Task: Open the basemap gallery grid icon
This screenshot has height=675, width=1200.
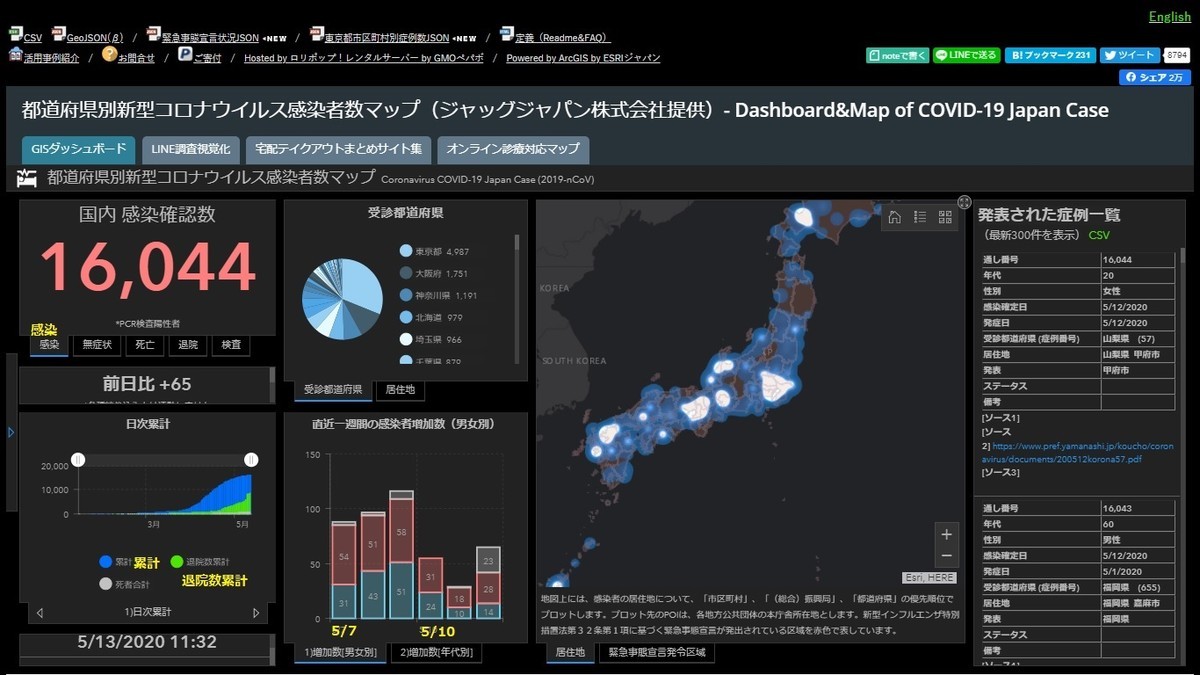Action: click(945, 217)
